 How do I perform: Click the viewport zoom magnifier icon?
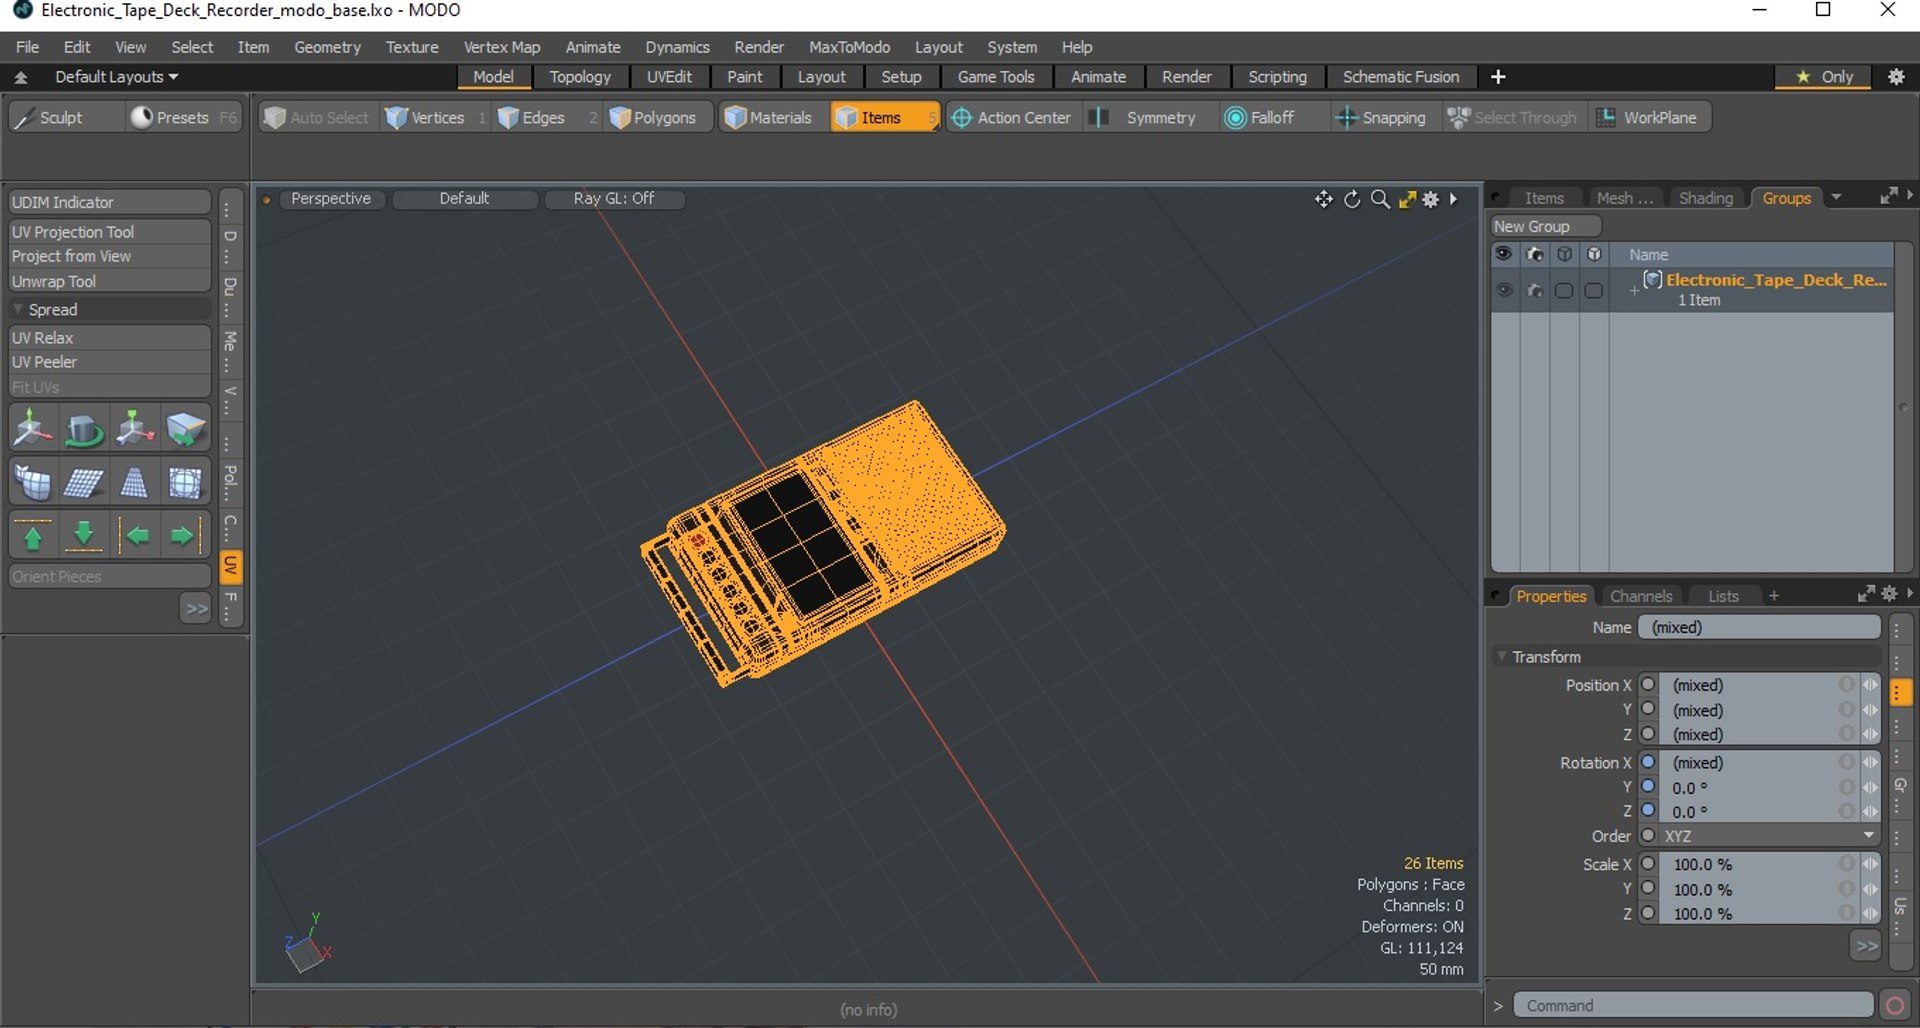click(1380, 199)
